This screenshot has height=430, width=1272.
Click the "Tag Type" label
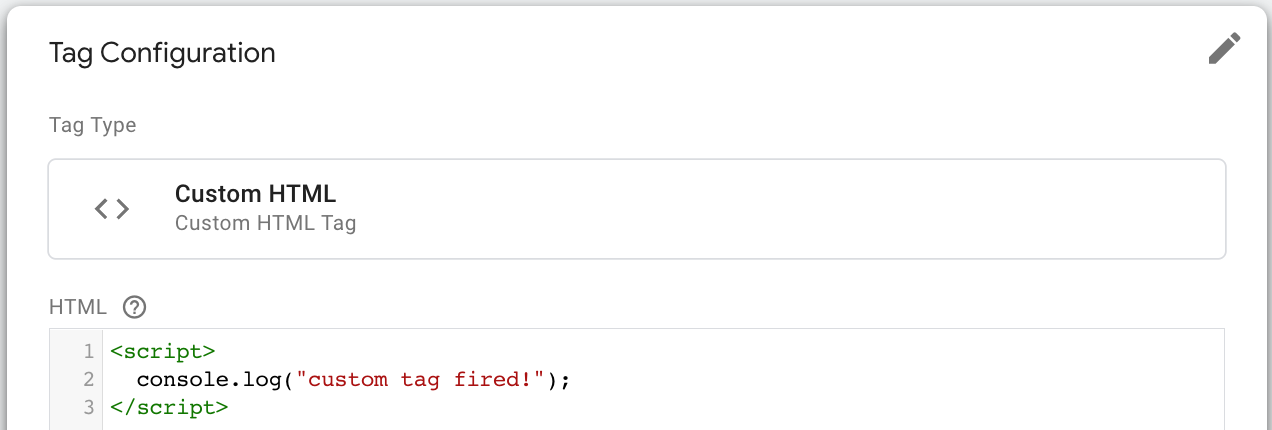[x=93, y=126]
